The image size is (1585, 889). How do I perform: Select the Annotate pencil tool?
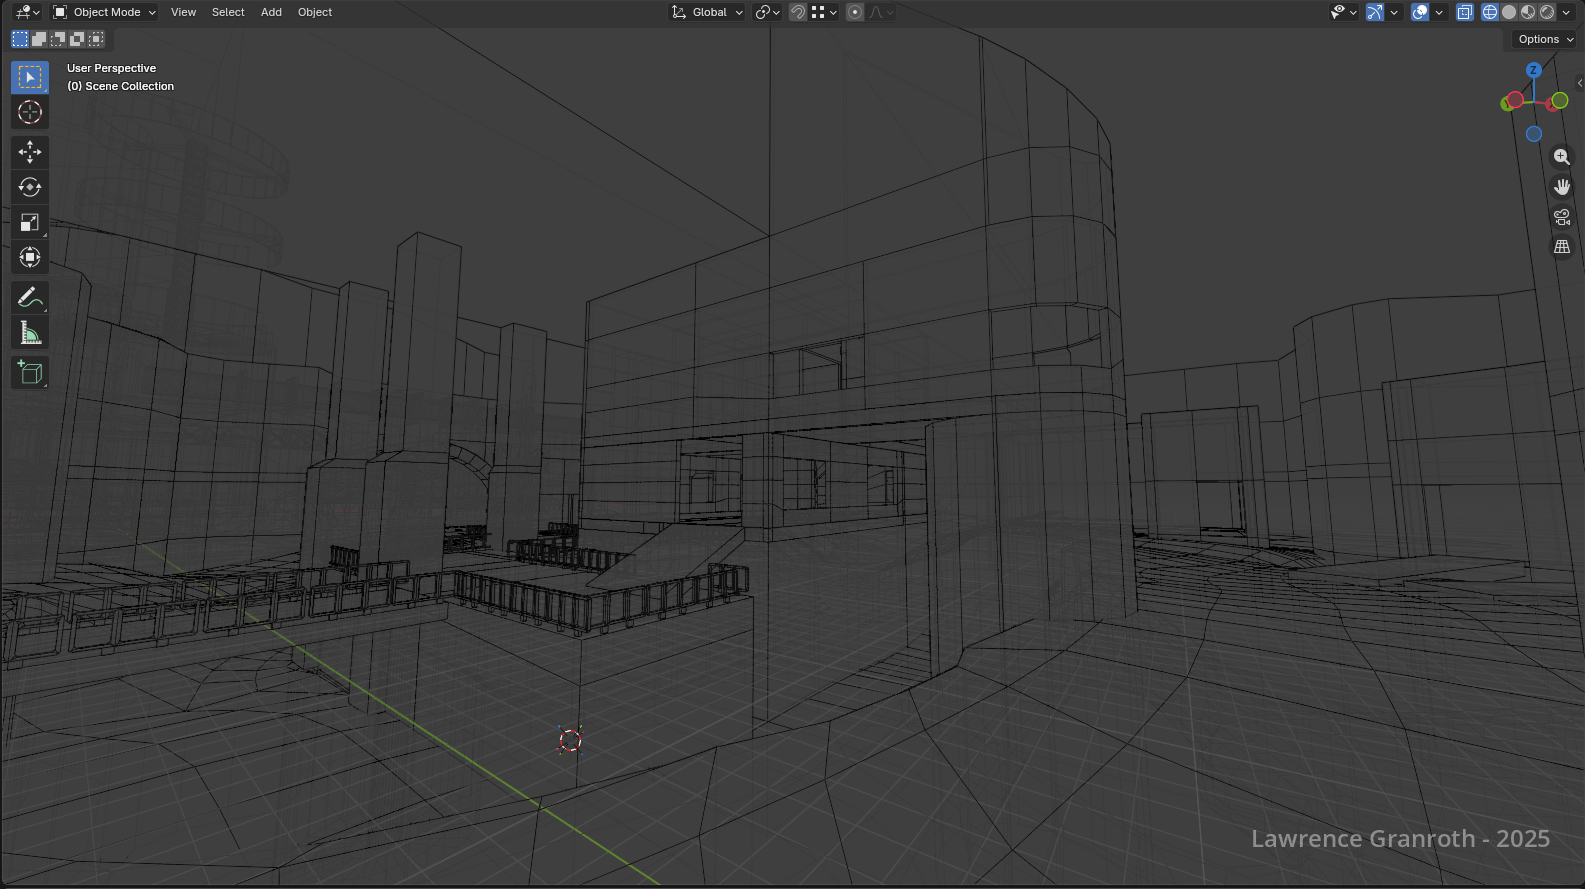[30, 297]
